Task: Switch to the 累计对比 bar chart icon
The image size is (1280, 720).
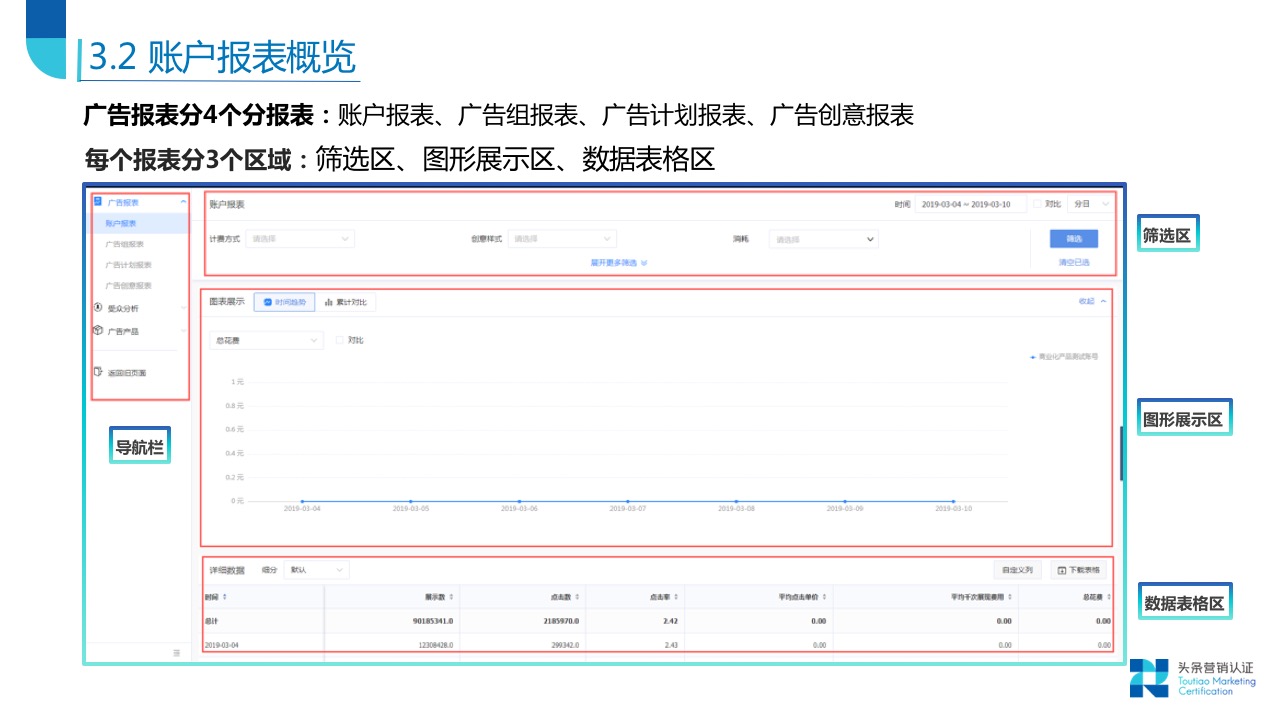Action: (x=328, y=302)
